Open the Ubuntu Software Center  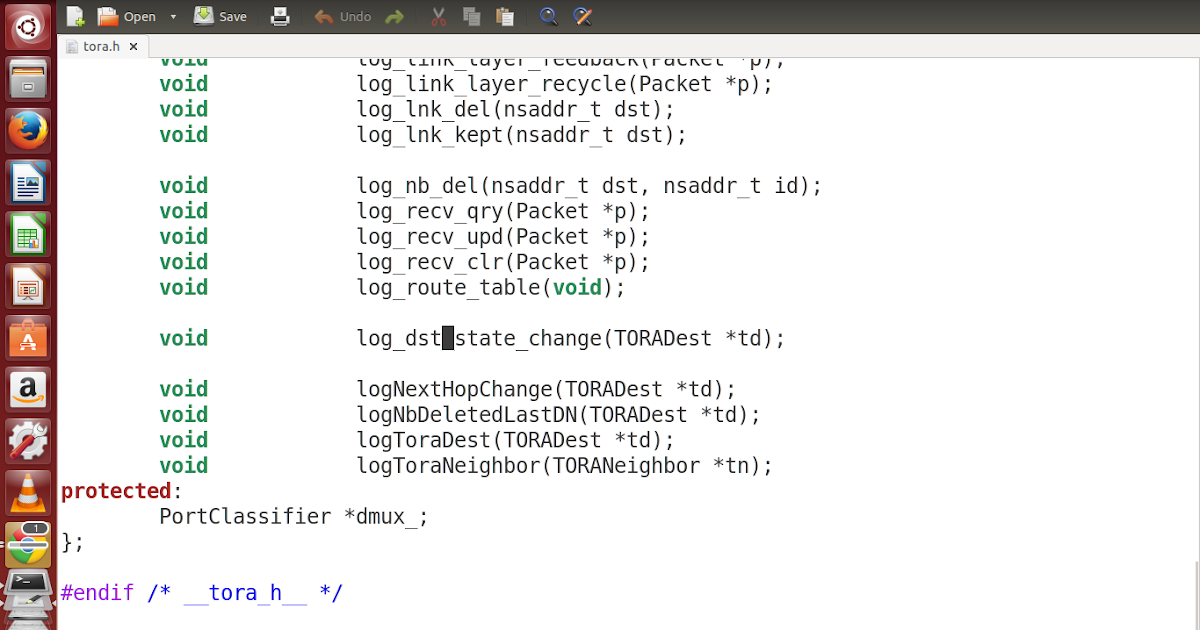[27, 338]
